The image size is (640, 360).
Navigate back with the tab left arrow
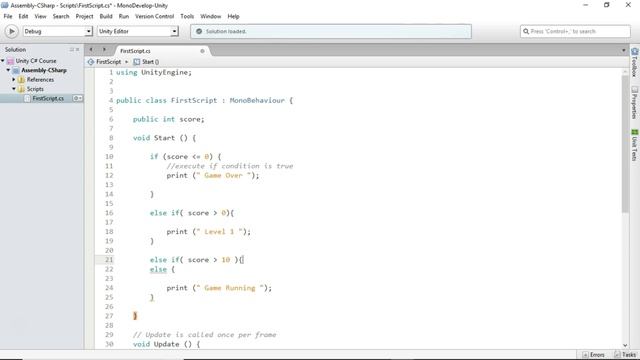[91, 50]
